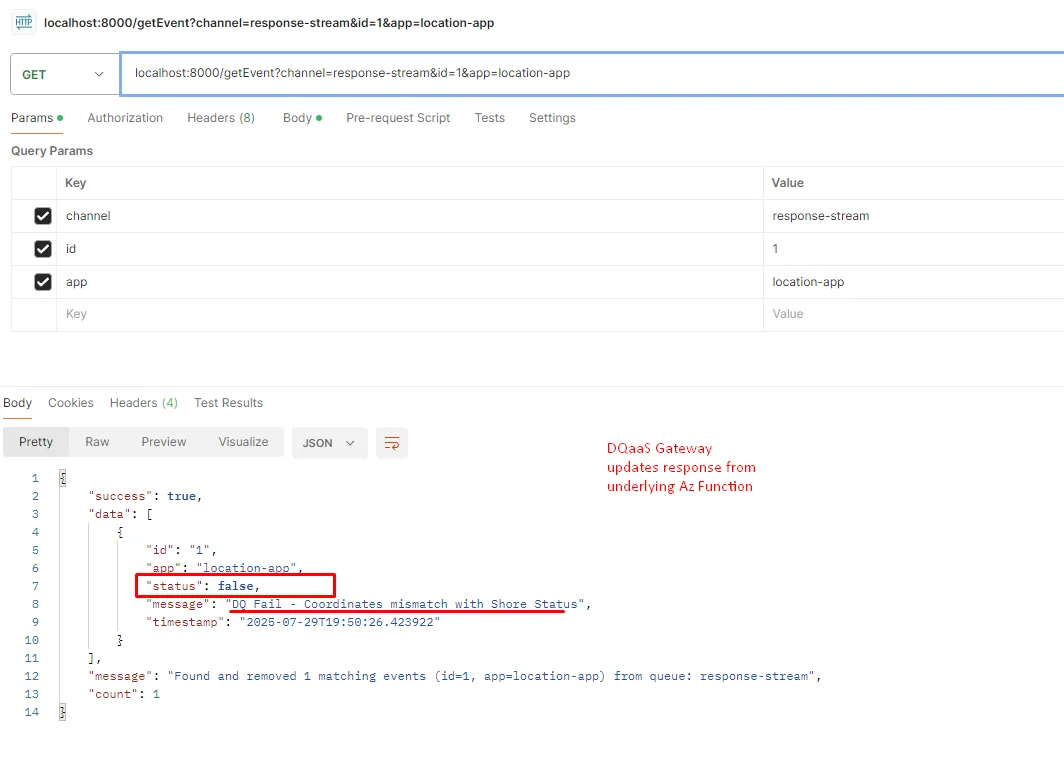Click the wrap lines icon in response toolbar
The image size is (1064, 784).
point(392,443)
